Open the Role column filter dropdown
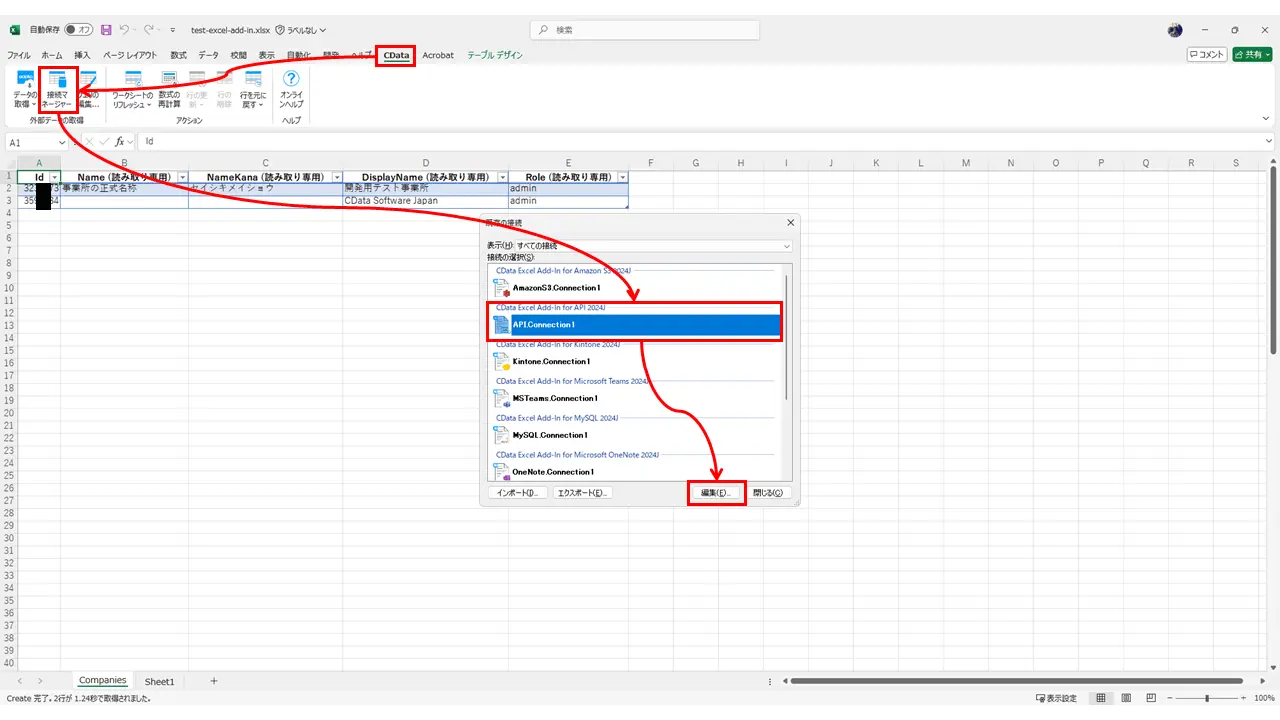The width and height of the screenshot is (1280, 720). [x=623, y=177]
